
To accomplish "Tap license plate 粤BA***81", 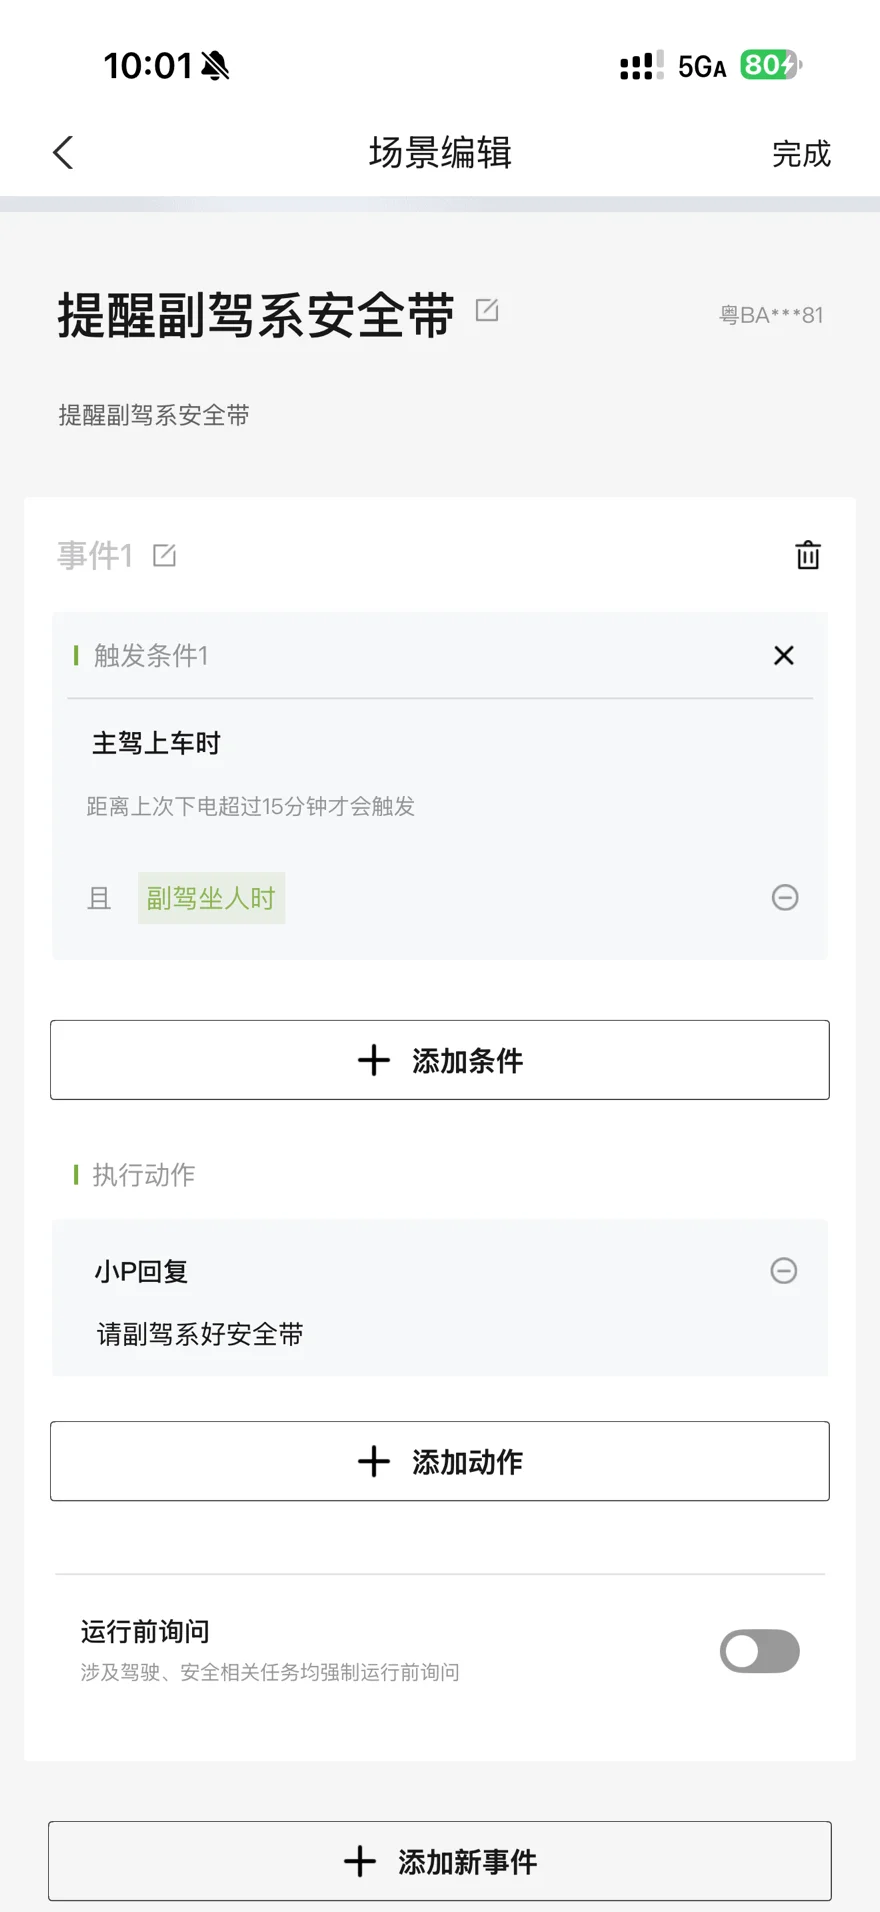I will click(771, 315).
